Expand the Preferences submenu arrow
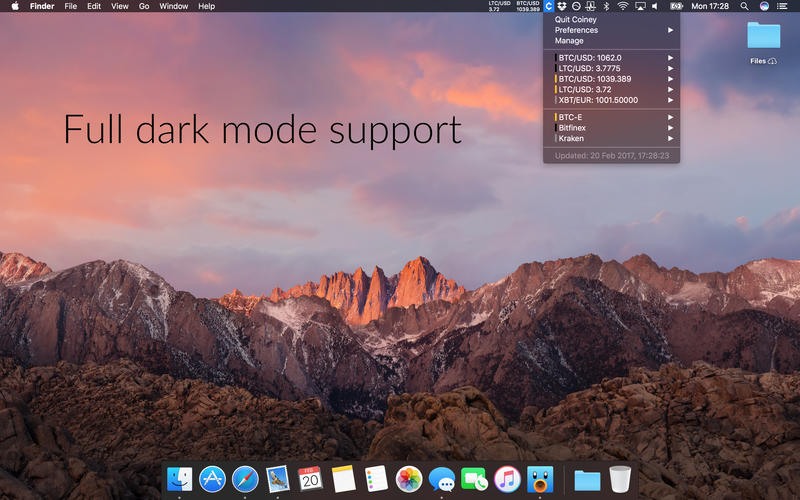800x500 pixels. [x=670, y=30]
